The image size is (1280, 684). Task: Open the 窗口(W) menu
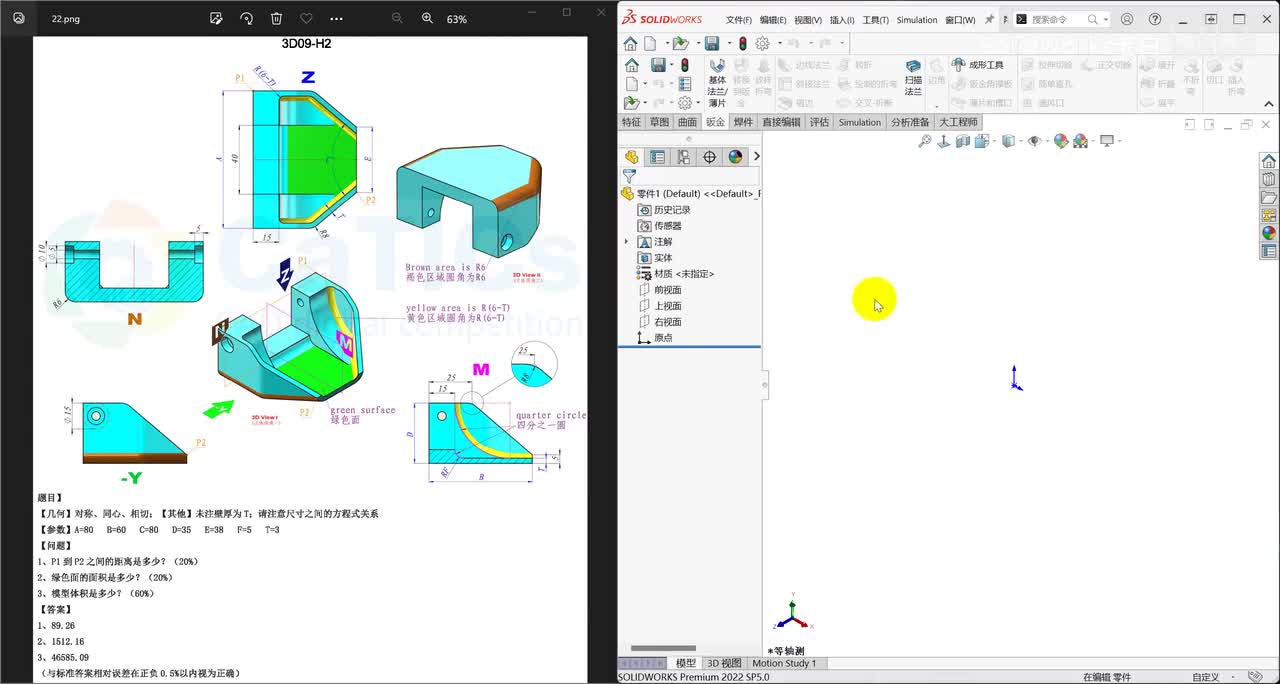tap(960, 20)
